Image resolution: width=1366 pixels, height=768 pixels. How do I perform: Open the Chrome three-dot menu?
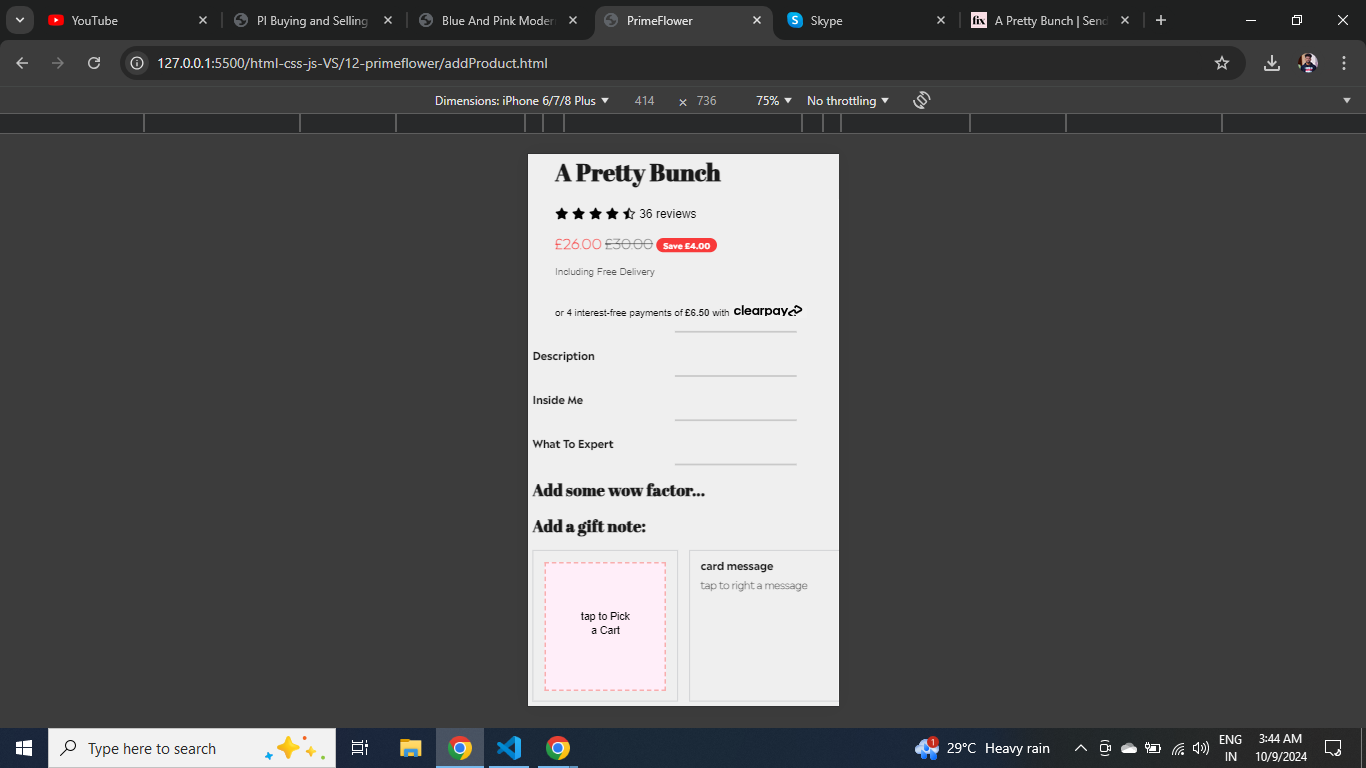click(x=1344, y=63)
